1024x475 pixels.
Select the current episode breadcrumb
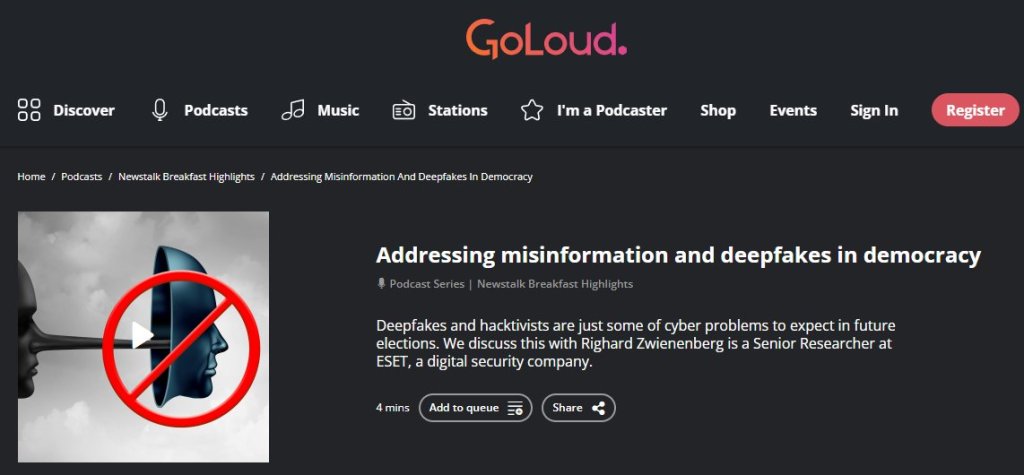click(x=401, y=177)
